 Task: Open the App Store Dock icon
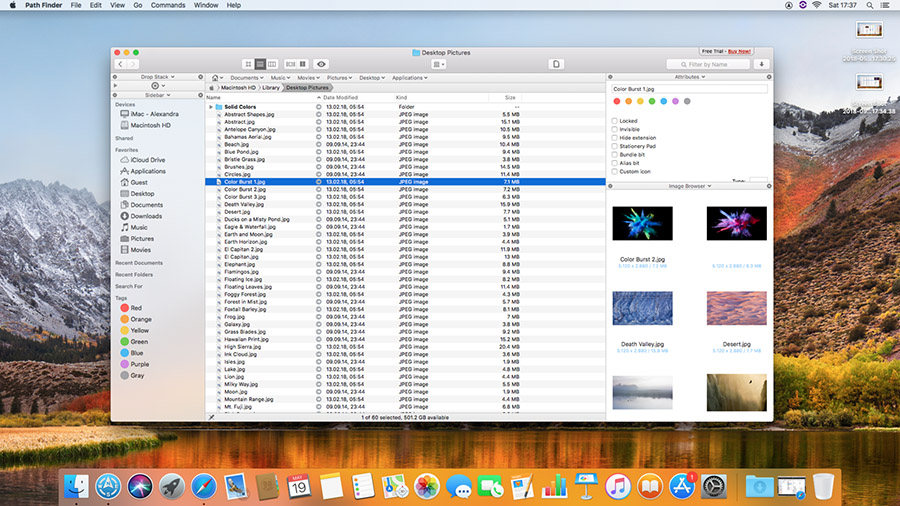click(681, 486)
